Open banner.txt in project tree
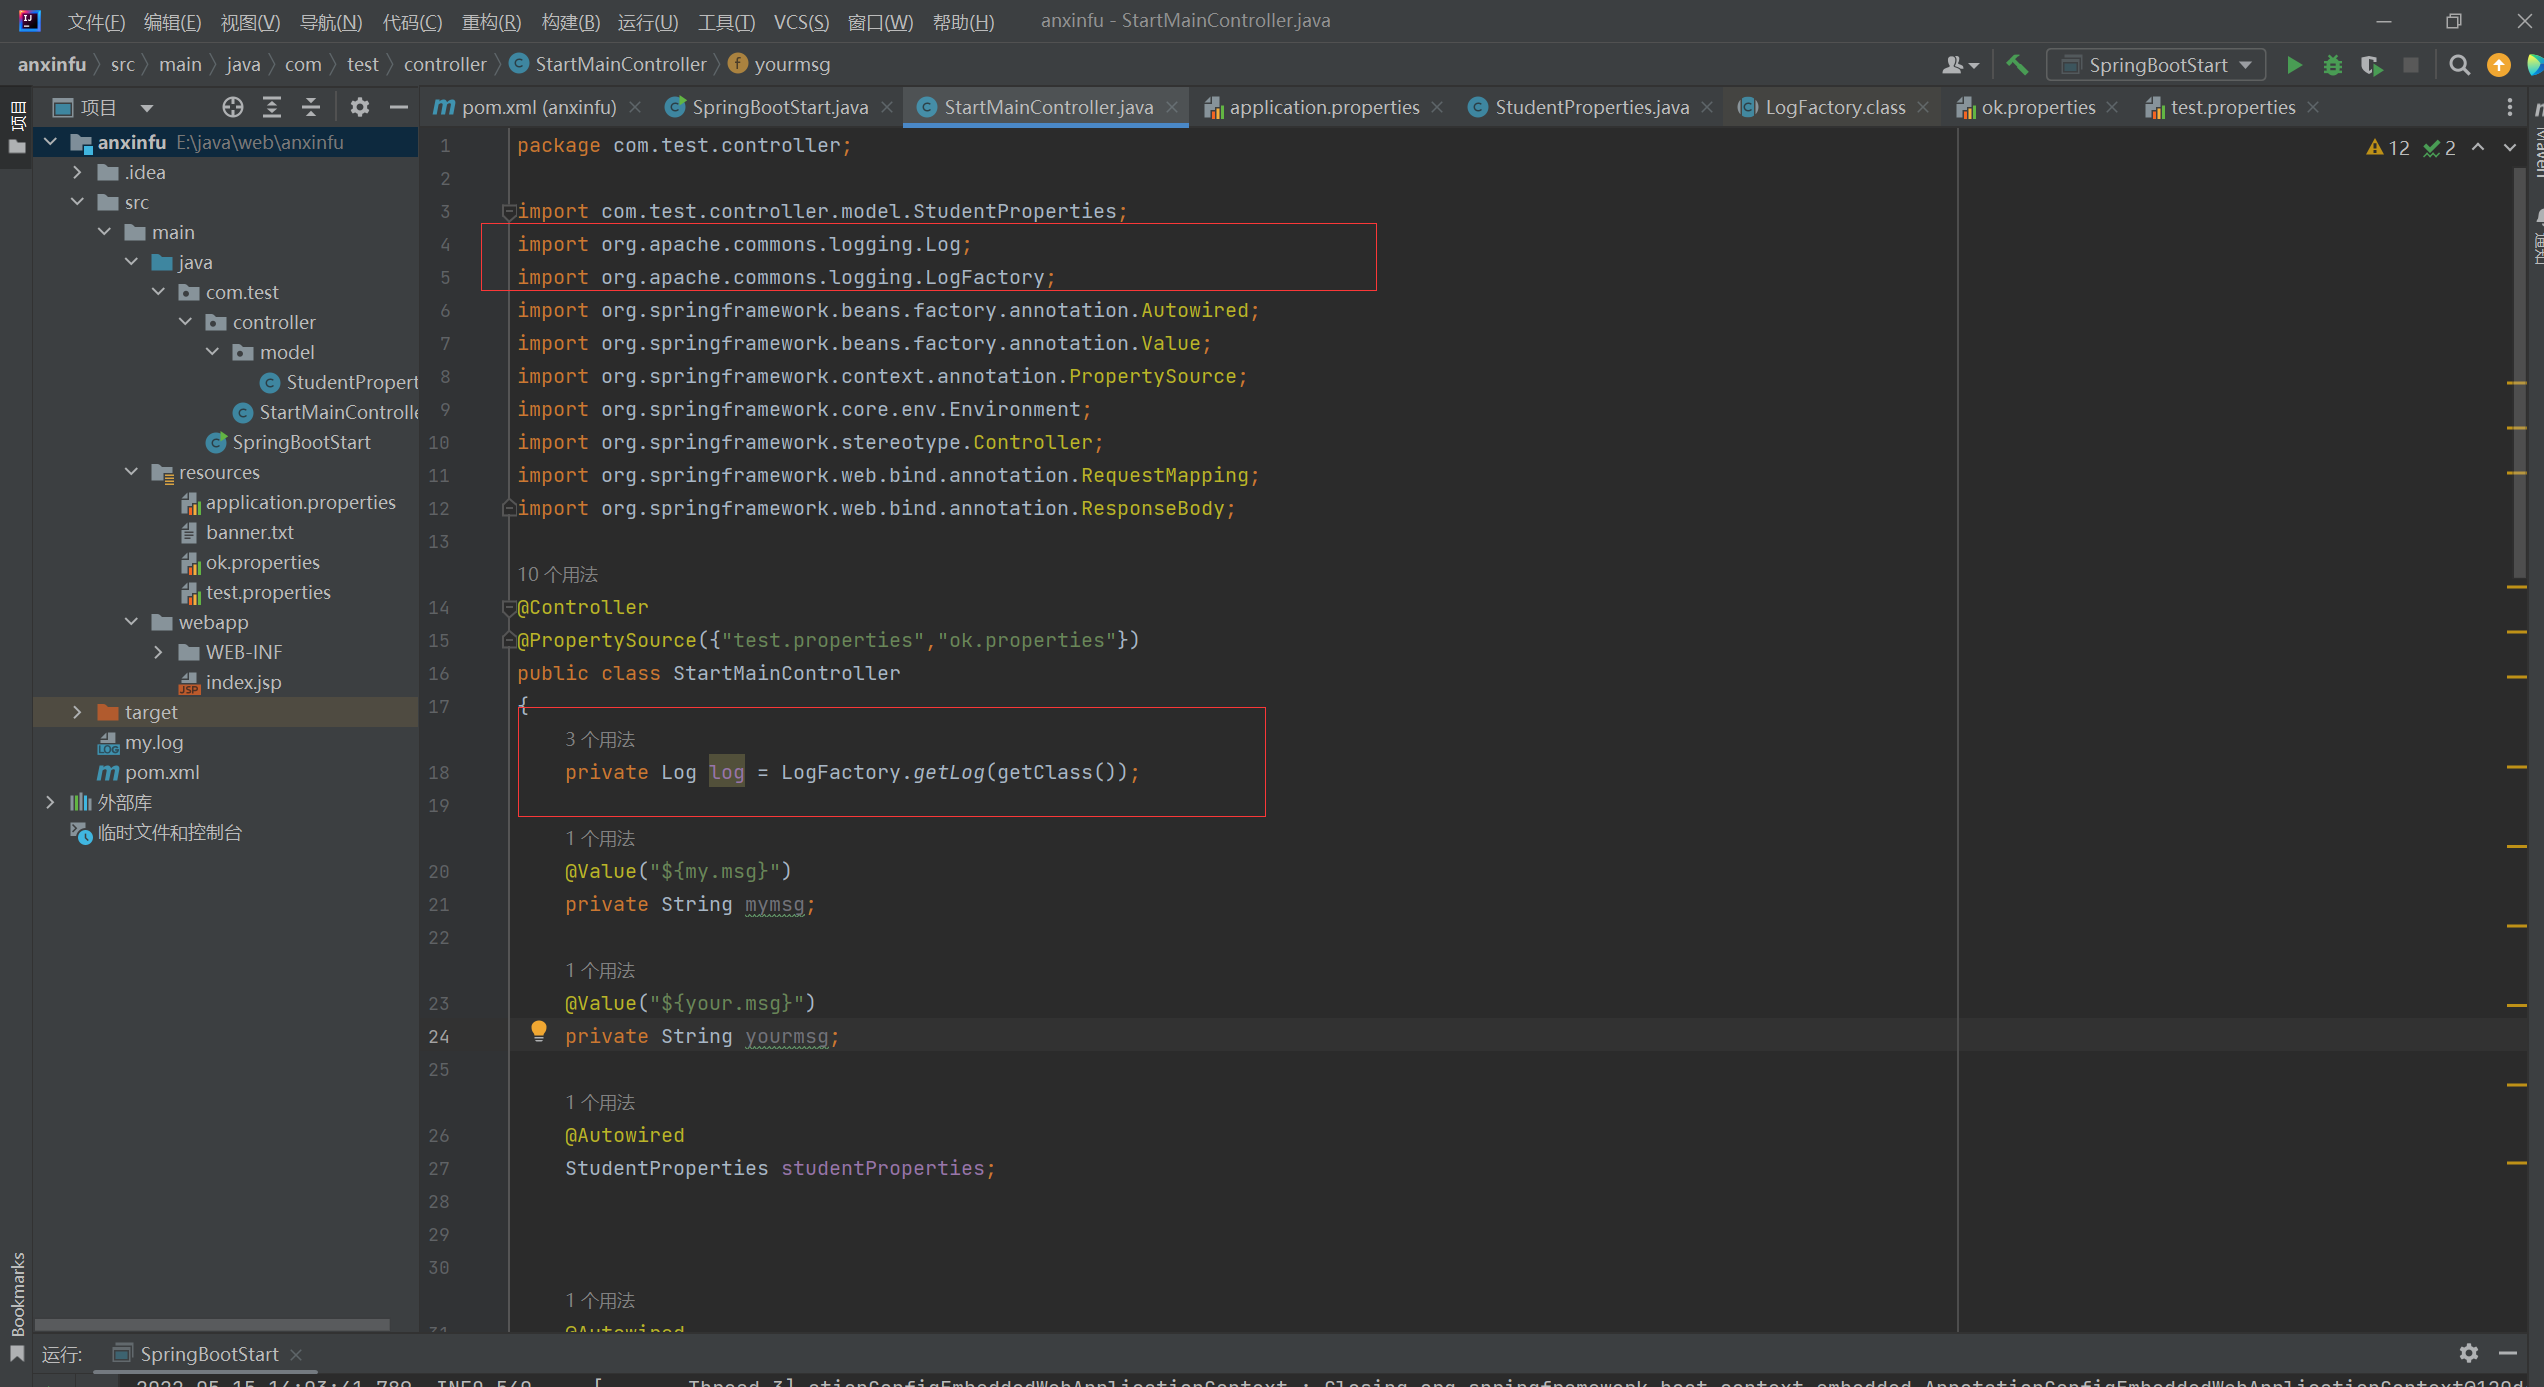2544x1387 pixels. 249,532
